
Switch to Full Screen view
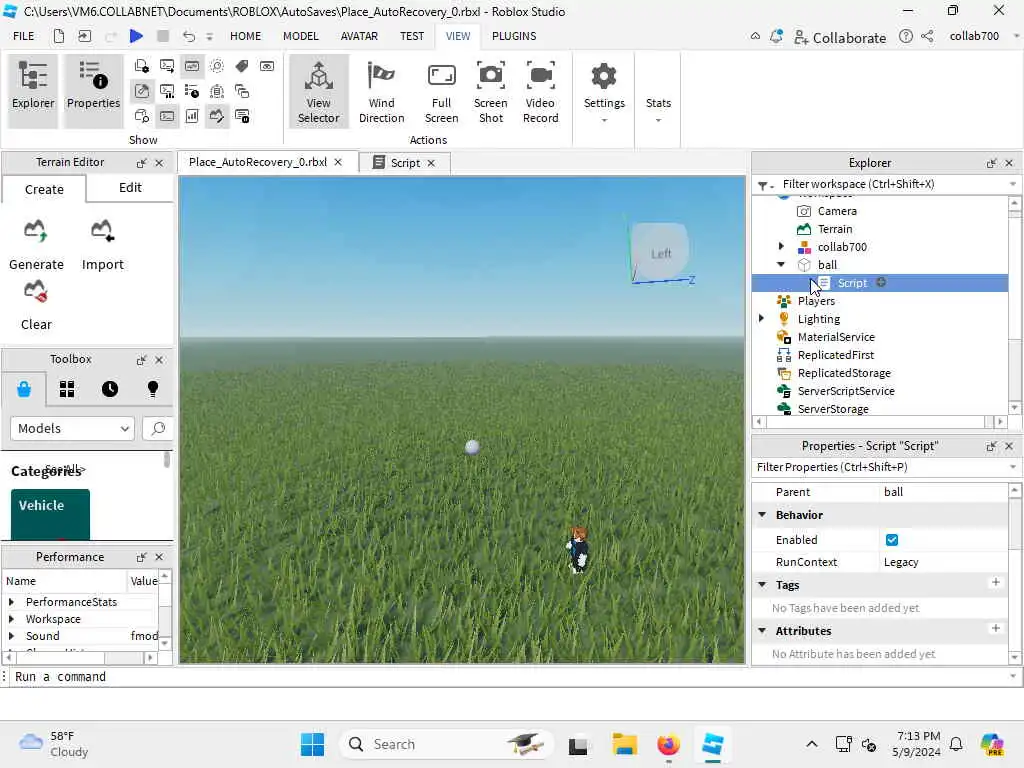[441, 91]
